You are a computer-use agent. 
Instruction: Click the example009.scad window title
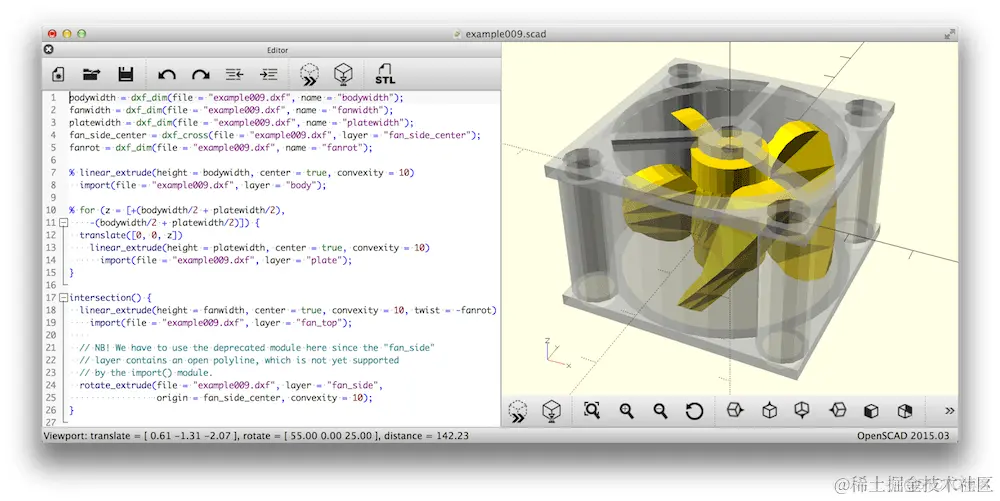(506, 34)
